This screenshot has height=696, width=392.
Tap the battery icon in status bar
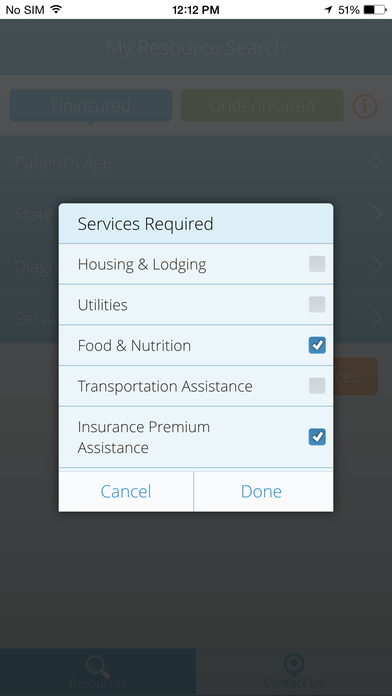point(375,10)
